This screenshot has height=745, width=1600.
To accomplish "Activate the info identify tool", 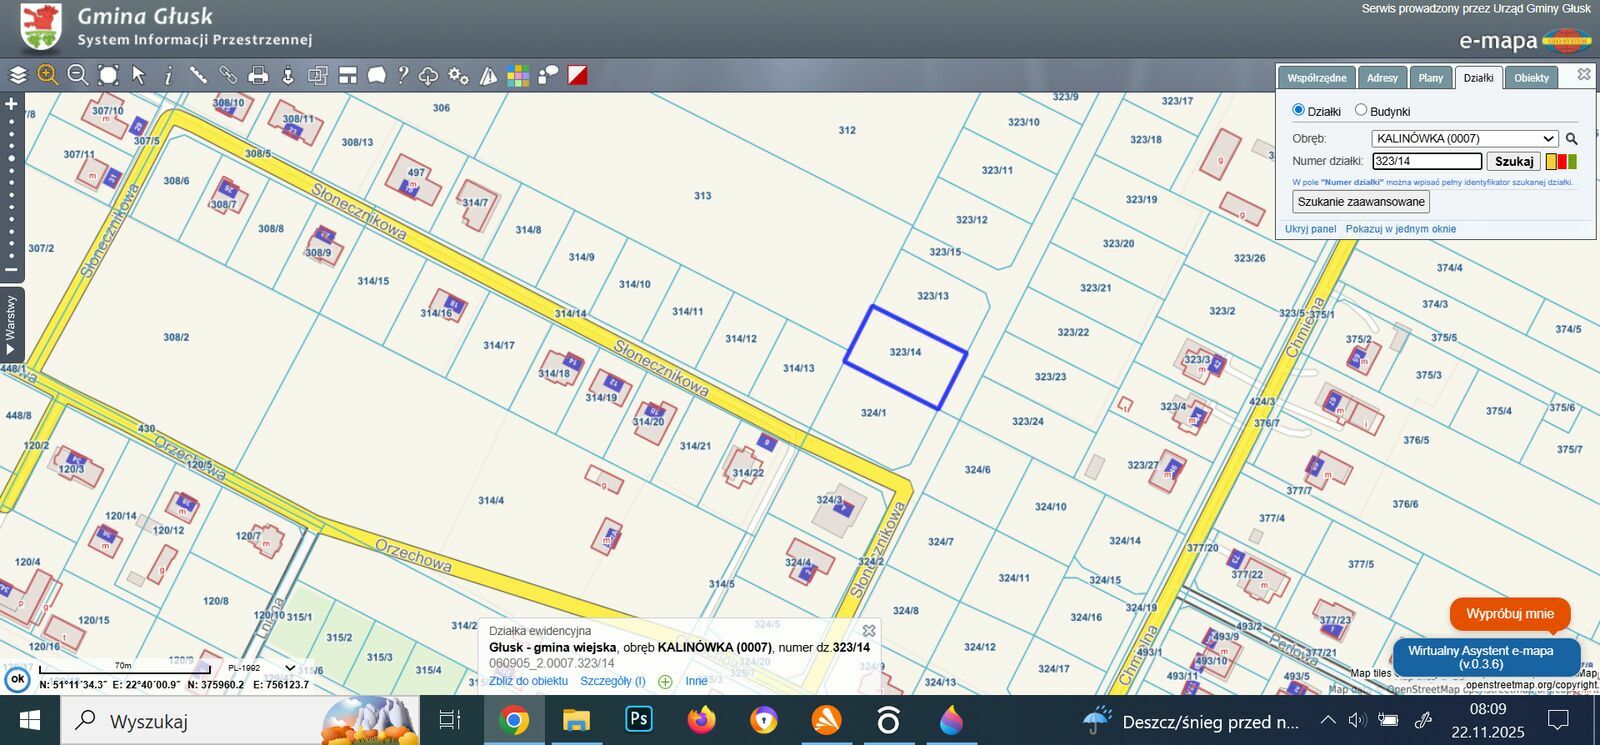I will click(168, 75).
